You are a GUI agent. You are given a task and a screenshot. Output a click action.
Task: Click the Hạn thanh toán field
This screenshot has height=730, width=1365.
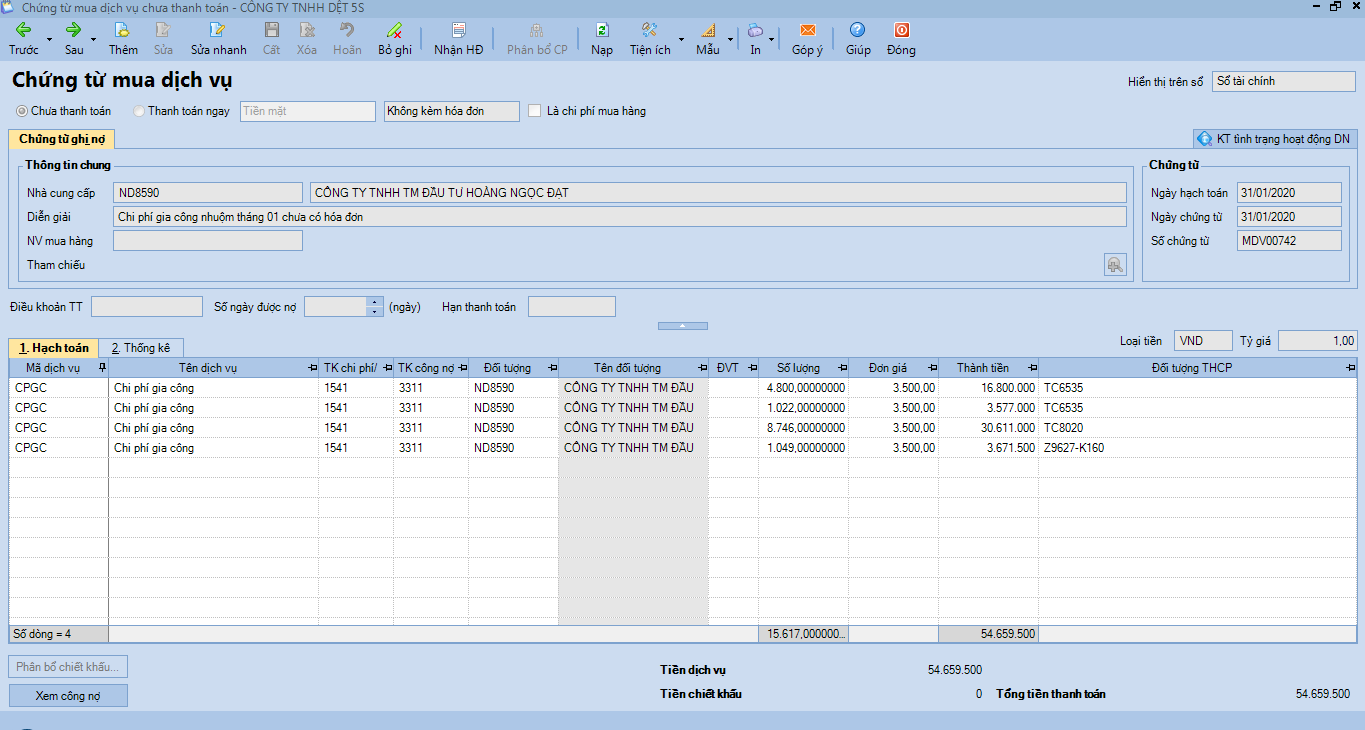(x=572, y=307)
